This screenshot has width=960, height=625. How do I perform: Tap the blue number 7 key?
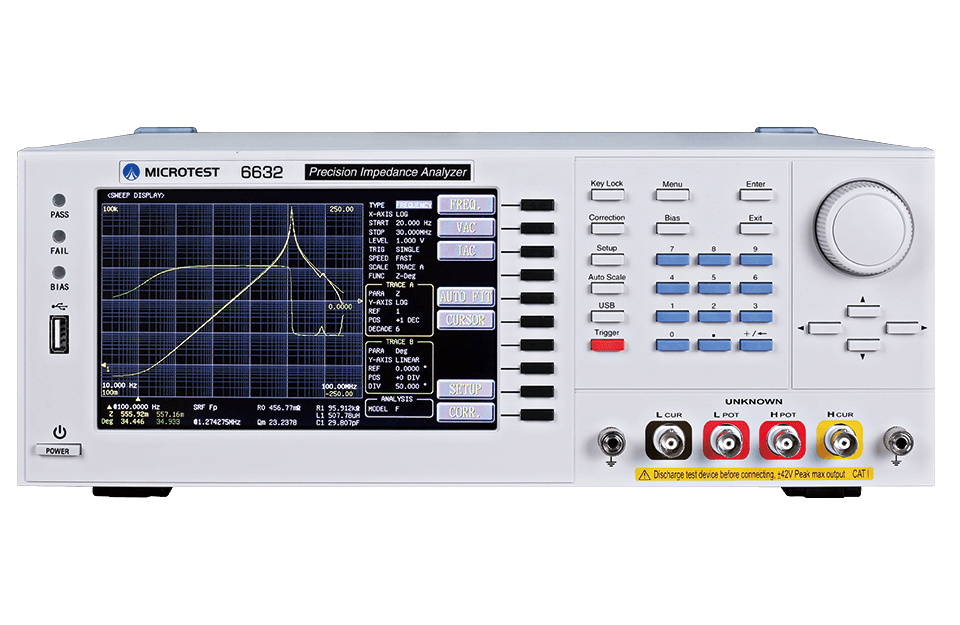click(x=672, y=260)
